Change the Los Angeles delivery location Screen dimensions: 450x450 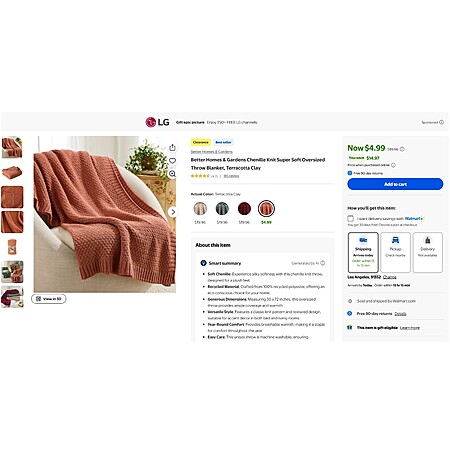click(x=389, y=277)
